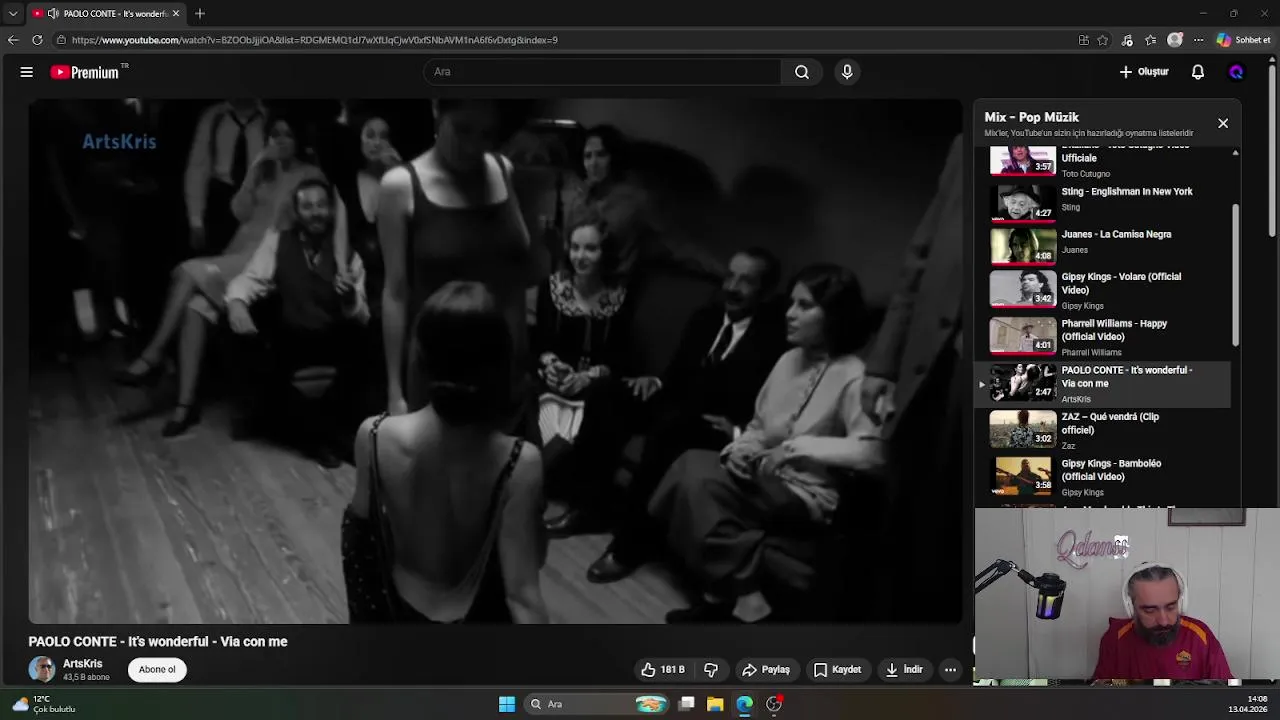
Task: Mute tab via speaker icon
Action: 53,14
